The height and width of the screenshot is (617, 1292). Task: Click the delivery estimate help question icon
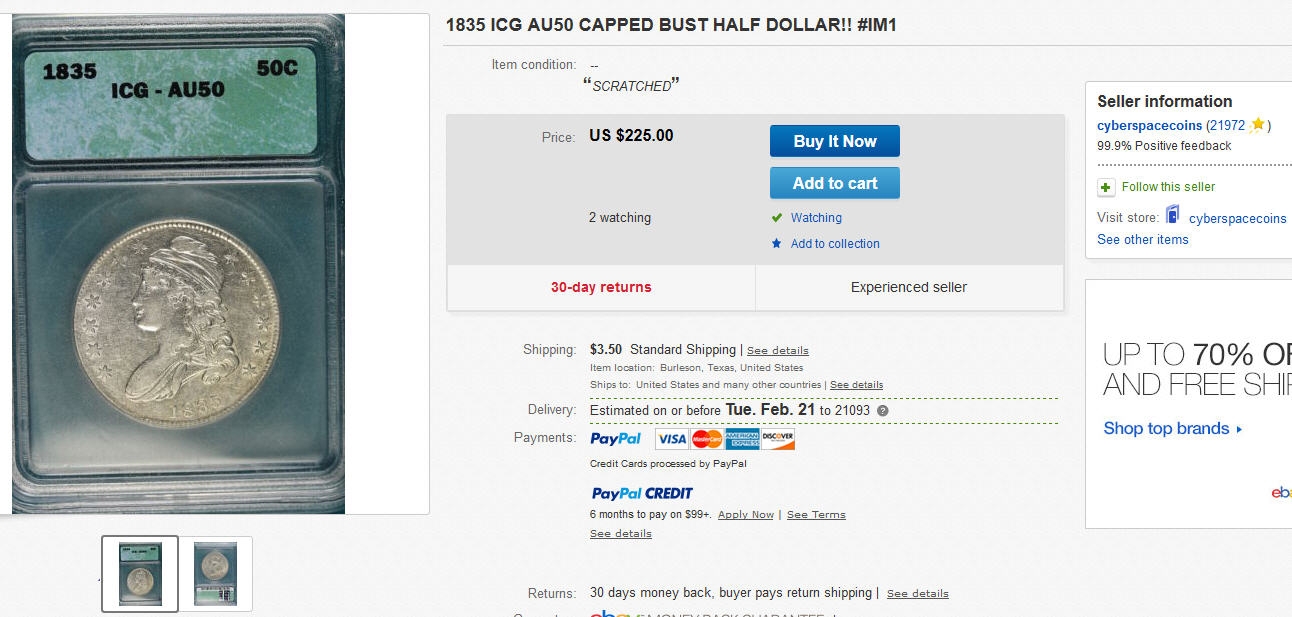(883, 411)
